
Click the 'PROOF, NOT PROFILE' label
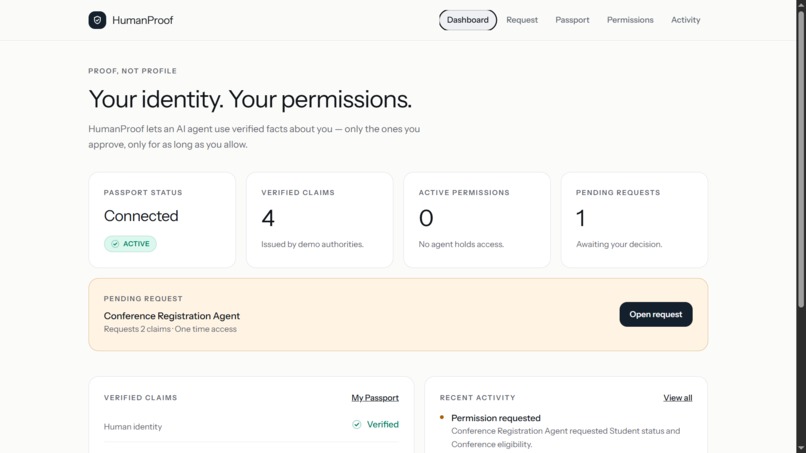133,71
